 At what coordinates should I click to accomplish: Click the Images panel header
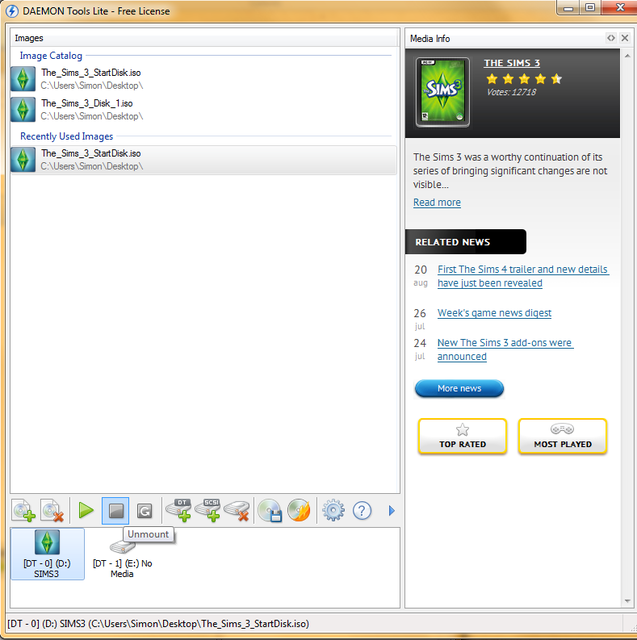[x=204, y=38]
